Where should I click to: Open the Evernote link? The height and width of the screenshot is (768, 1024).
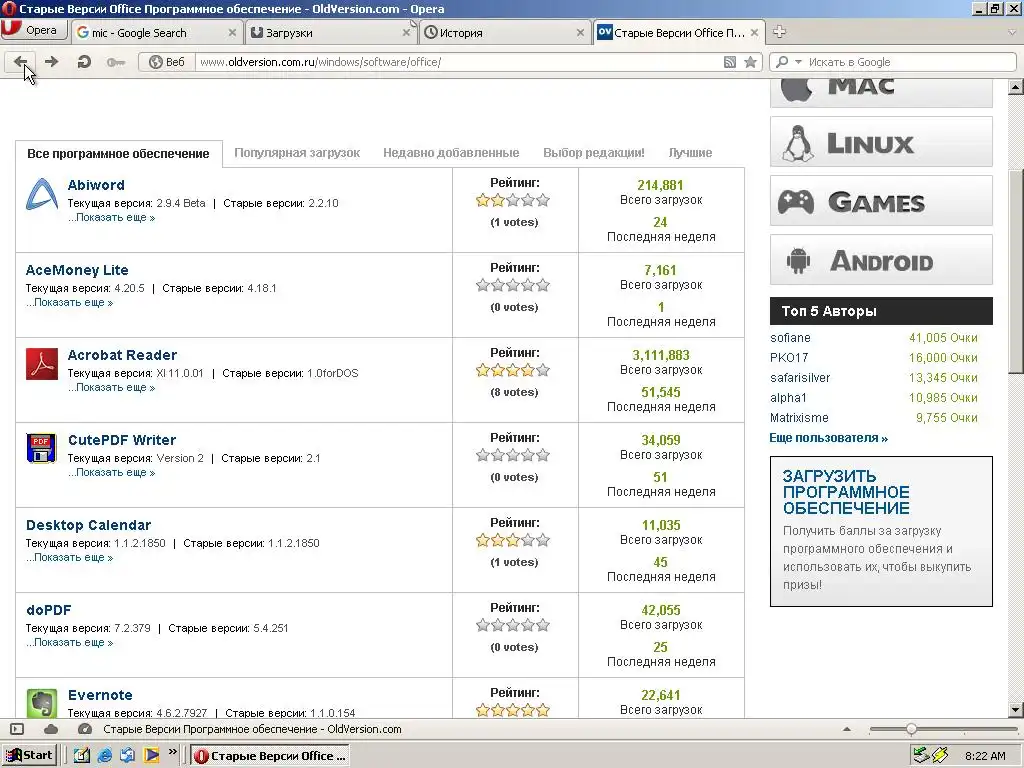tap(100, 695)
